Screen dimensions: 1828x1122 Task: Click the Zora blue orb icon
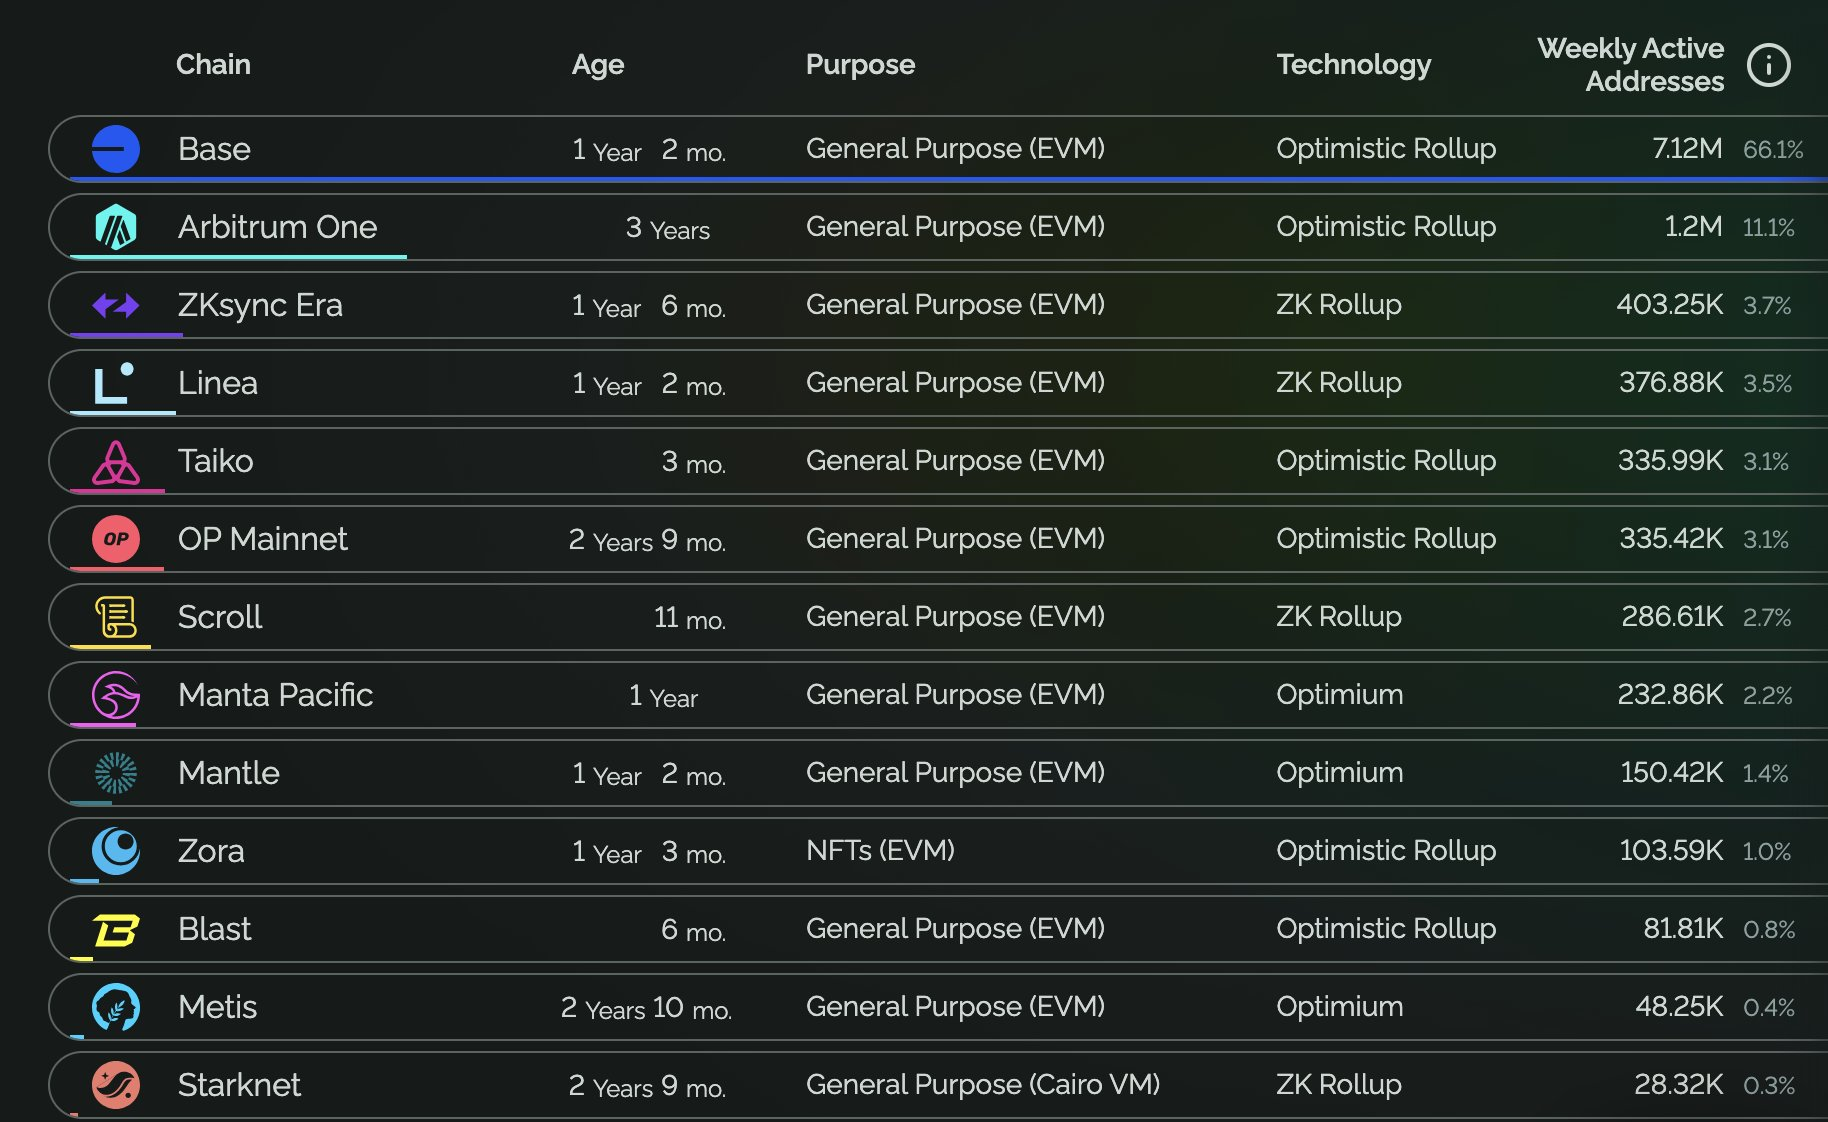point(116,851)
